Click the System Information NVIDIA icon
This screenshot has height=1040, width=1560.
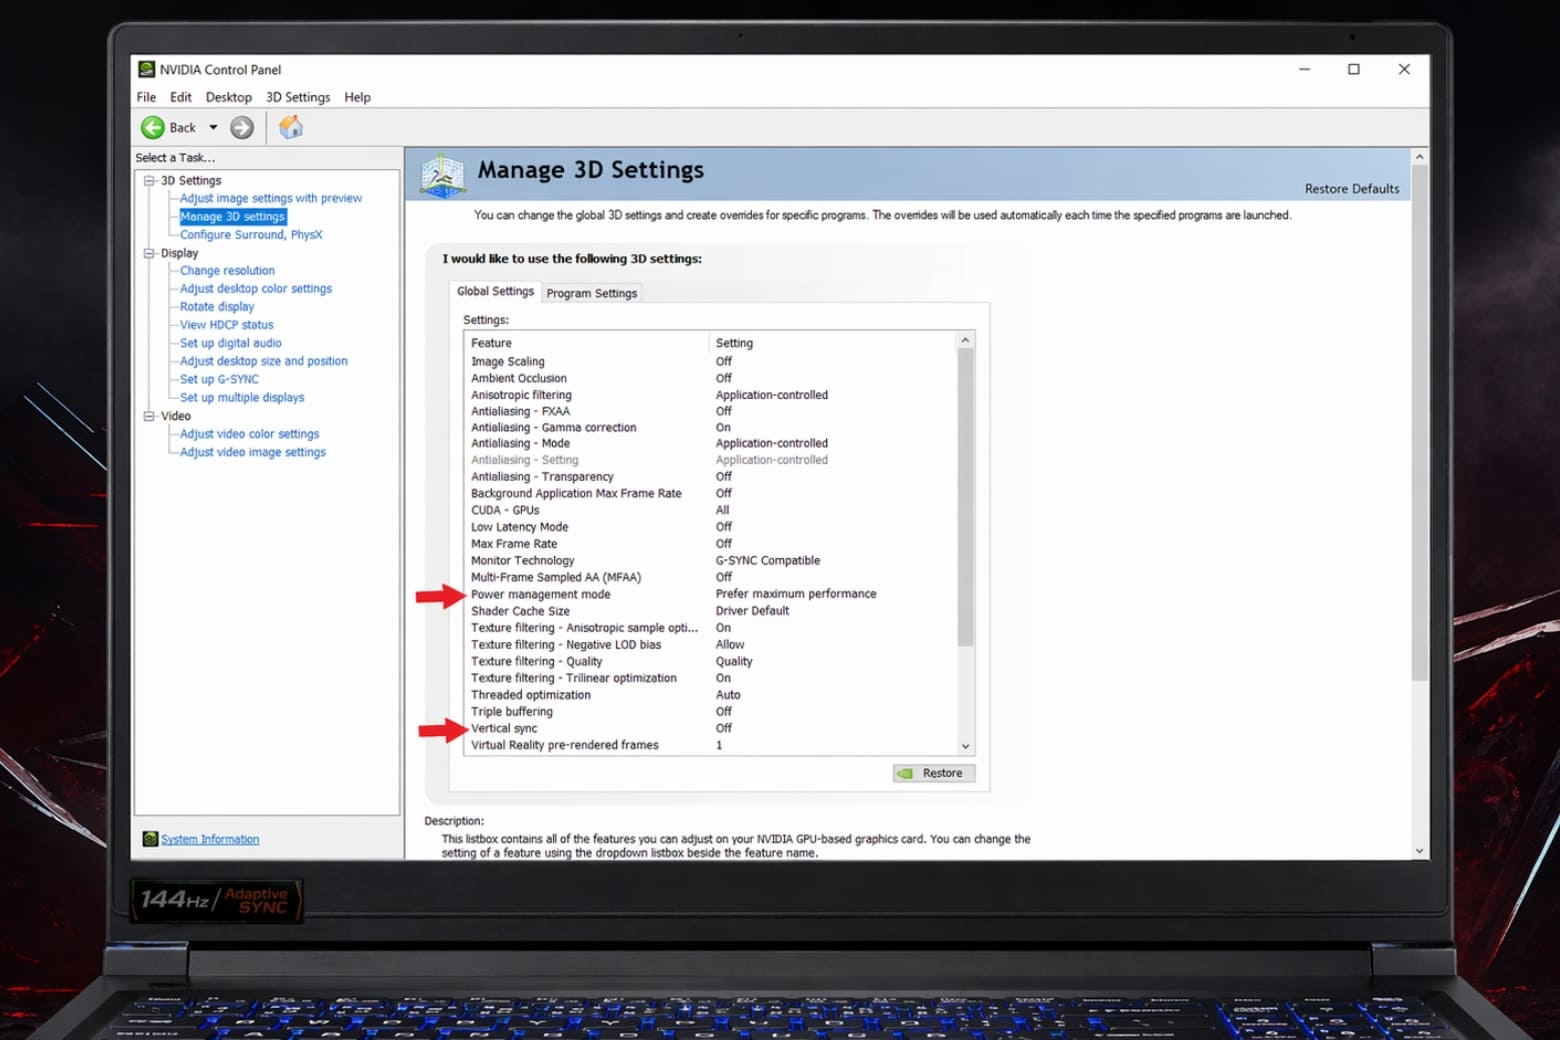pos(150,839)
